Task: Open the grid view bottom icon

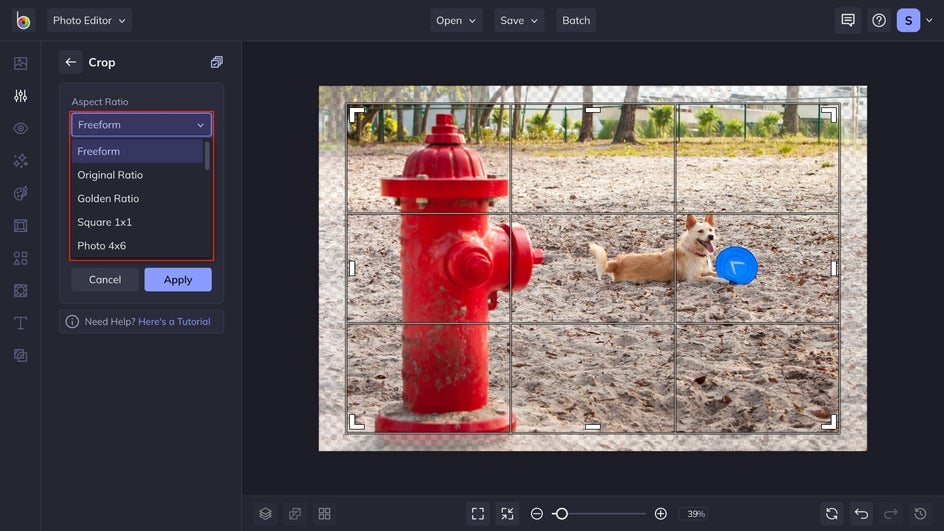Action: (x=324, y=514)
